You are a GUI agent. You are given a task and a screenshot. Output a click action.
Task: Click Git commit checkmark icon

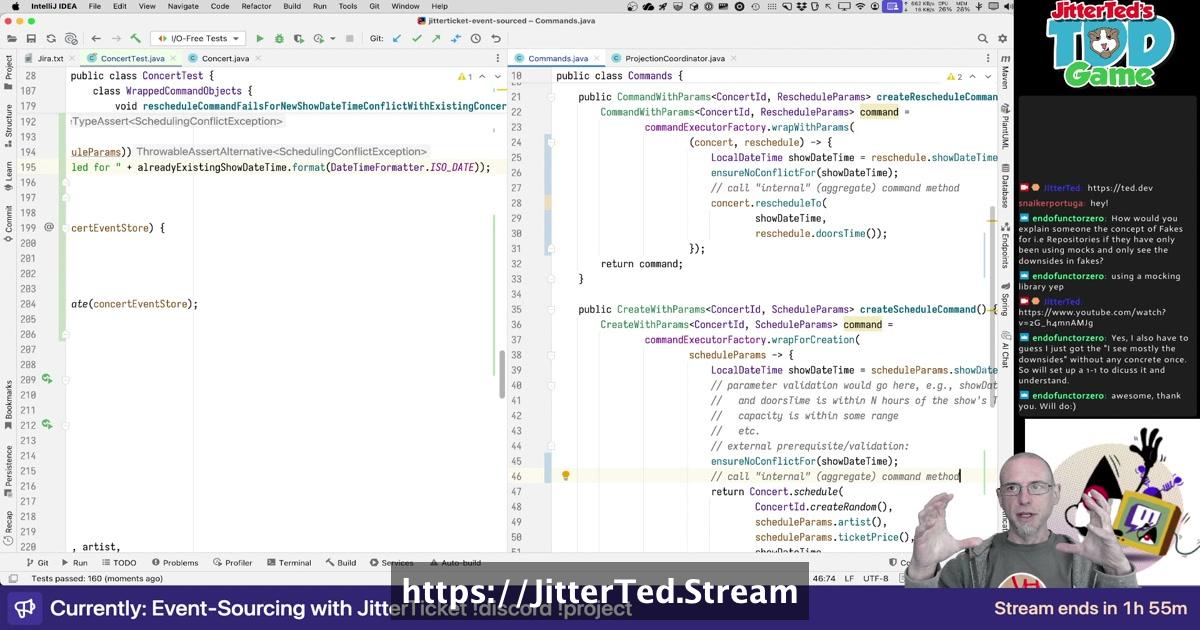417,39
